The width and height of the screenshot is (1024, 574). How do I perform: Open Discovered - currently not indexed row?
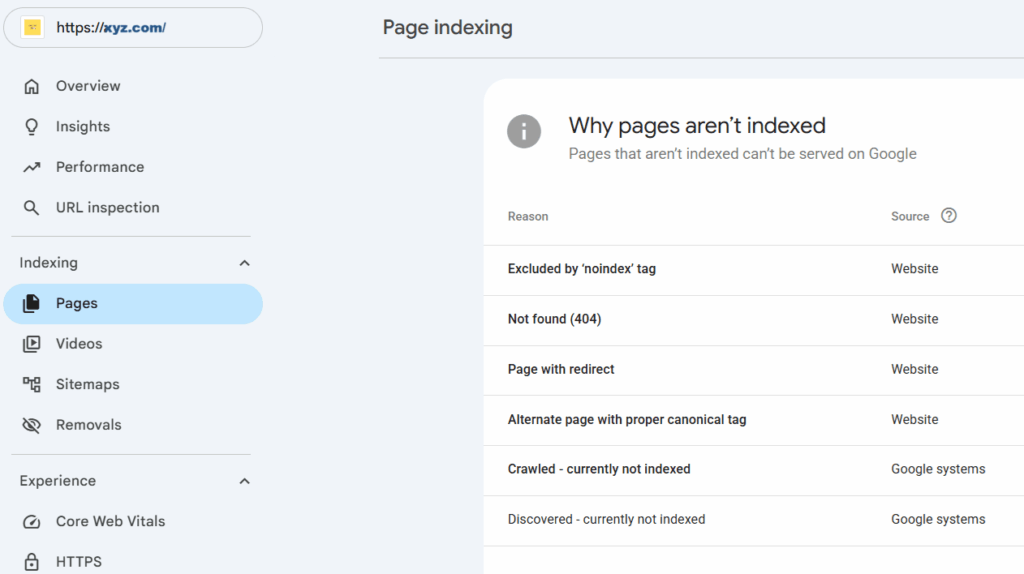(x=754, y=521)
